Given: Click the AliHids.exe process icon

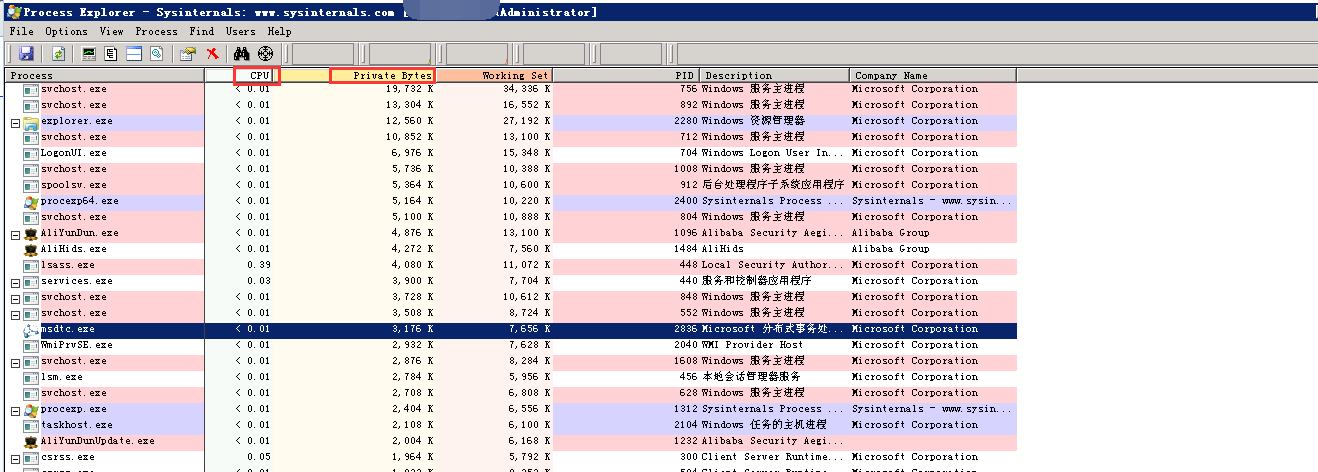Looking at the screenshot, I should (x=31, y=249).
